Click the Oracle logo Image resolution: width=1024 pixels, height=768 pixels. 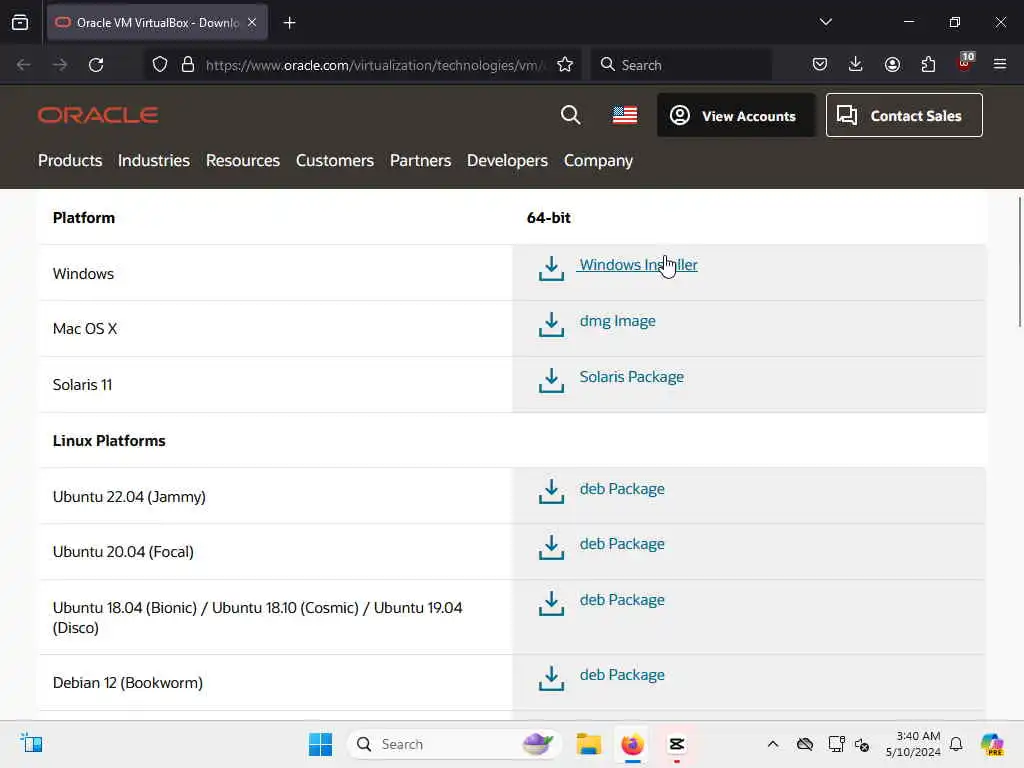pos(98,116)
